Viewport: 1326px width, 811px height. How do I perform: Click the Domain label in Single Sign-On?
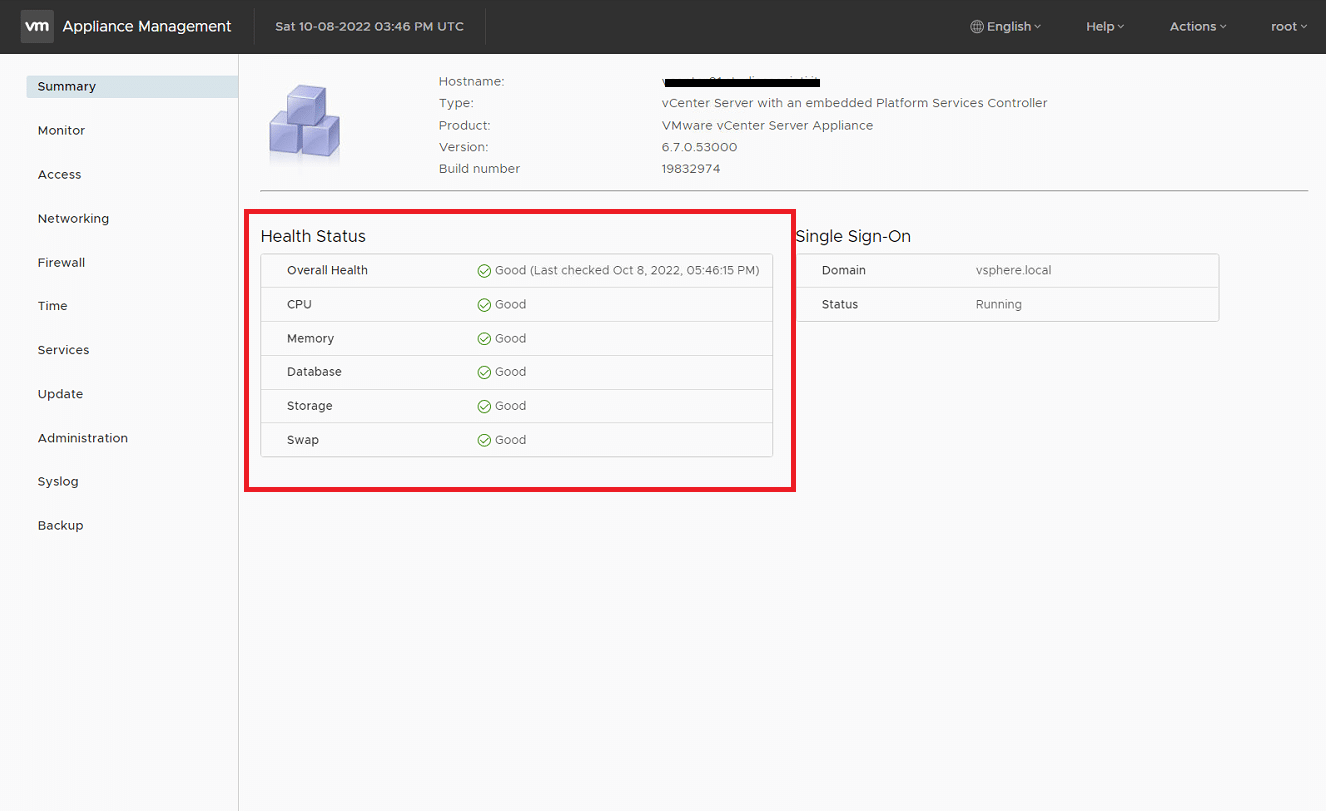click(x=844, y=271)
